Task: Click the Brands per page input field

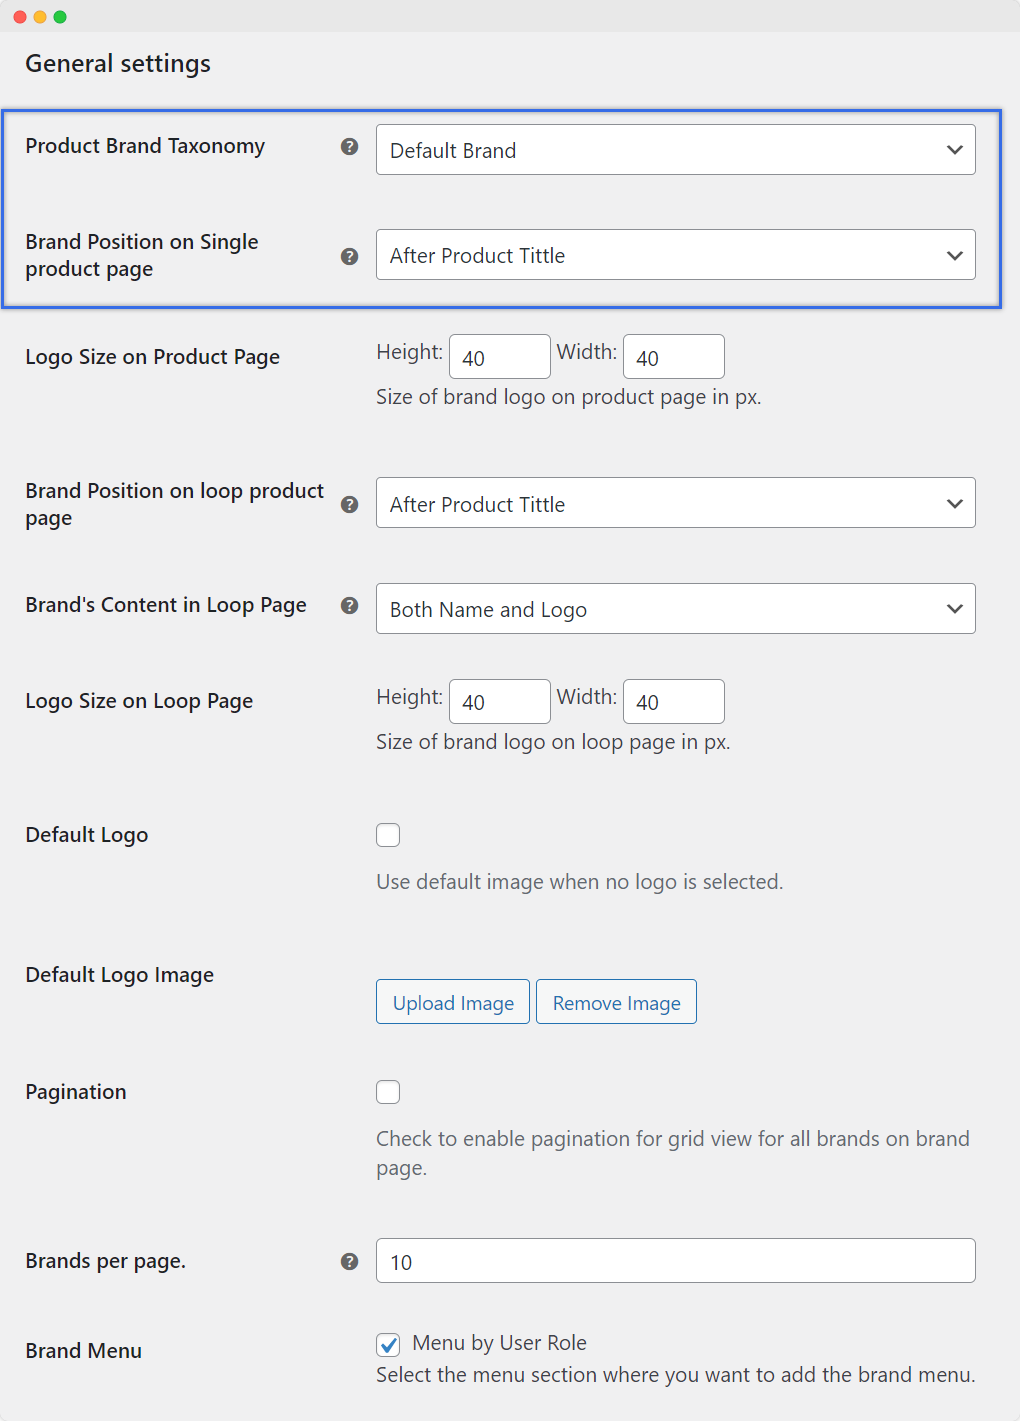Action: pyautogui.click(x=675, y=1261)
